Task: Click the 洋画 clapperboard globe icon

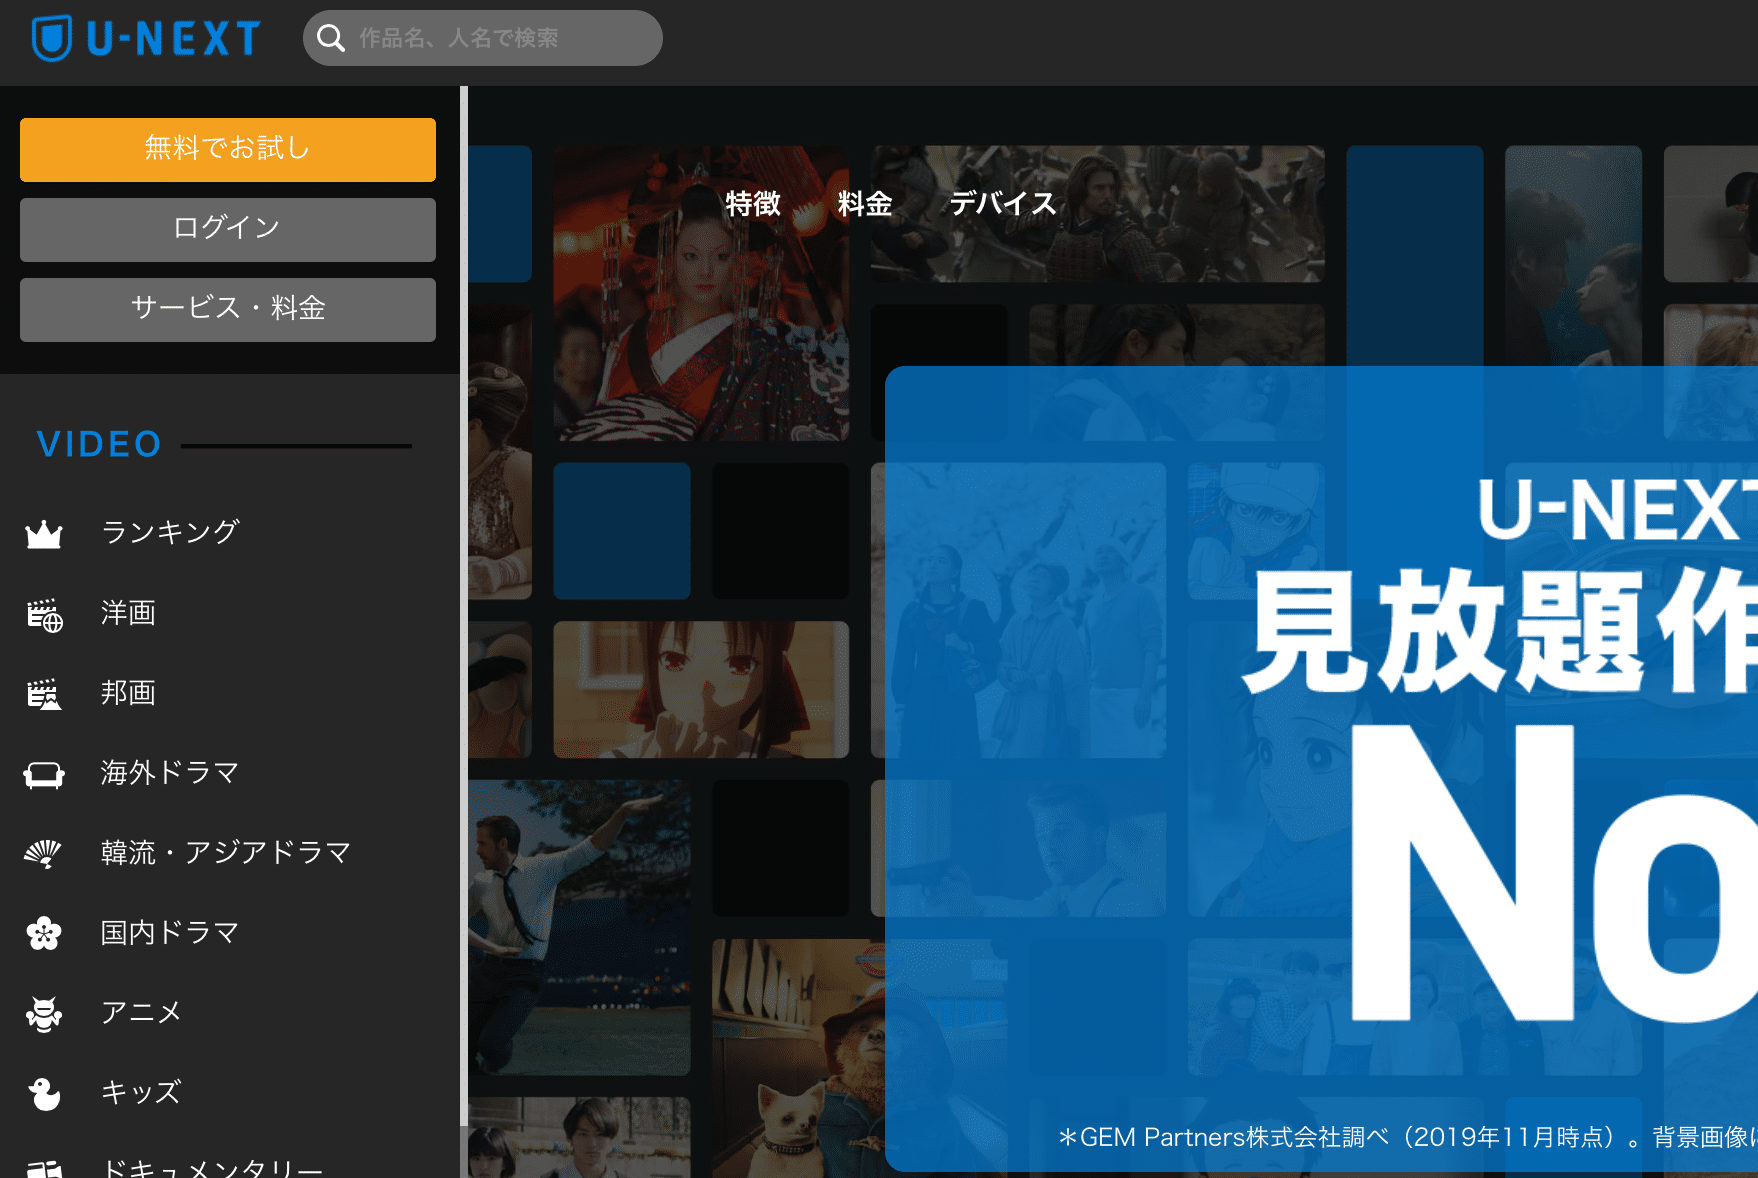Action: (44, 614)
